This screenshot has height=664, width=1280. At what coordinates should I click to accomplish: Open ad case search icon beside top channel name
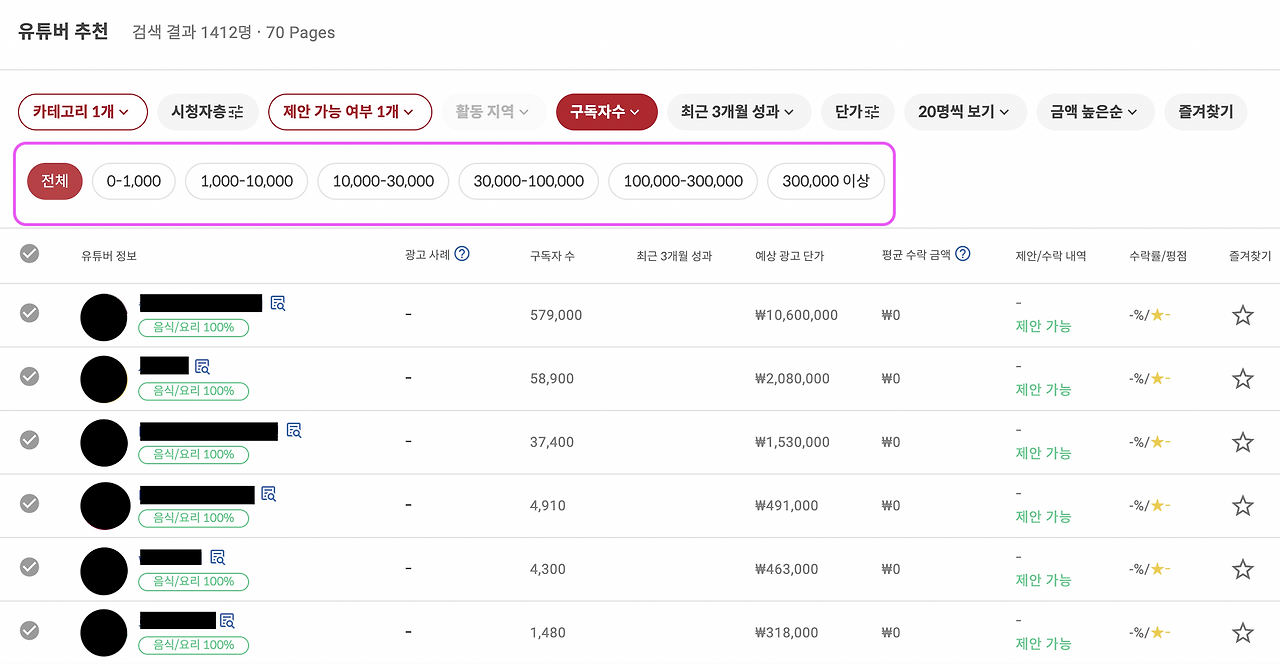pyautogui.click(x=277, y=302)
